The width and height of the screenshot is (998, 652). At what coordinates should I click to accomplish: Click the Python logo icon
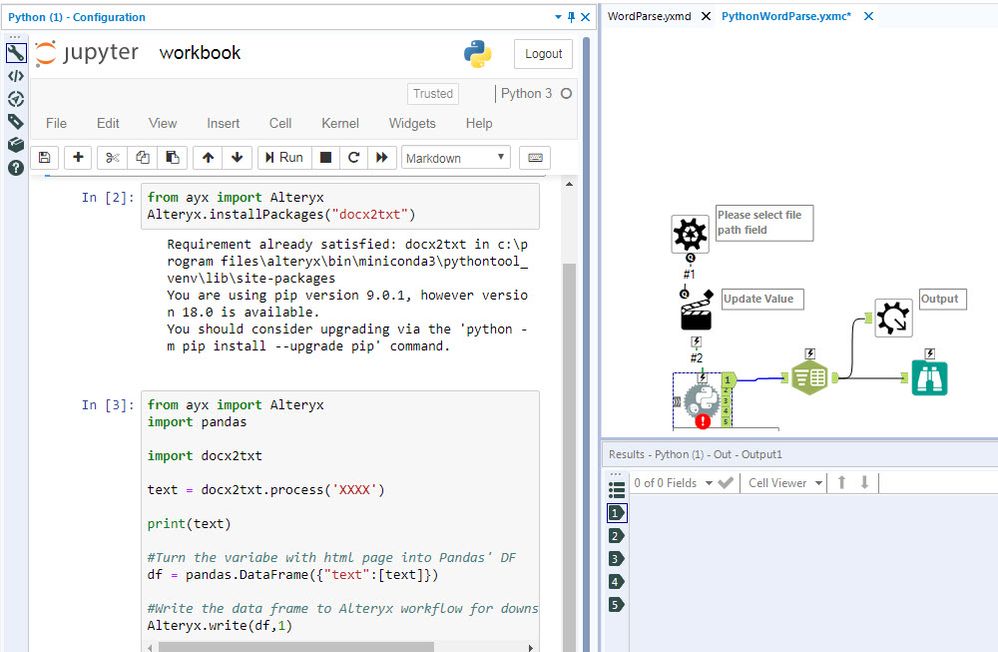477,54
